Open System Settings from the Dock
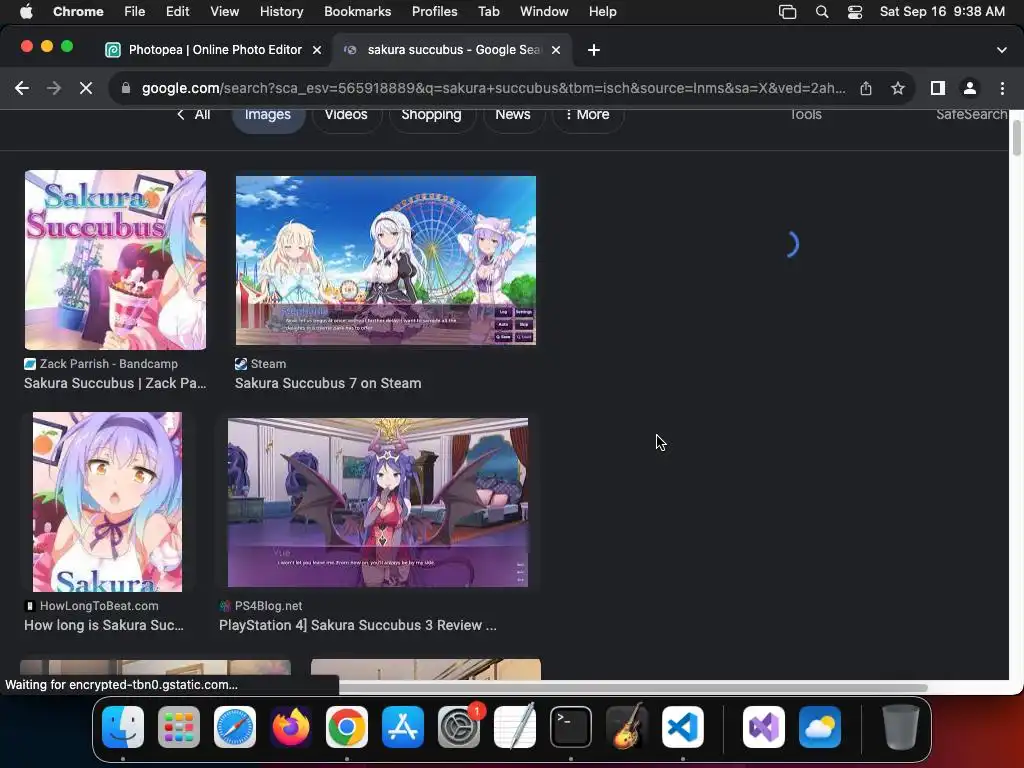 458,727
